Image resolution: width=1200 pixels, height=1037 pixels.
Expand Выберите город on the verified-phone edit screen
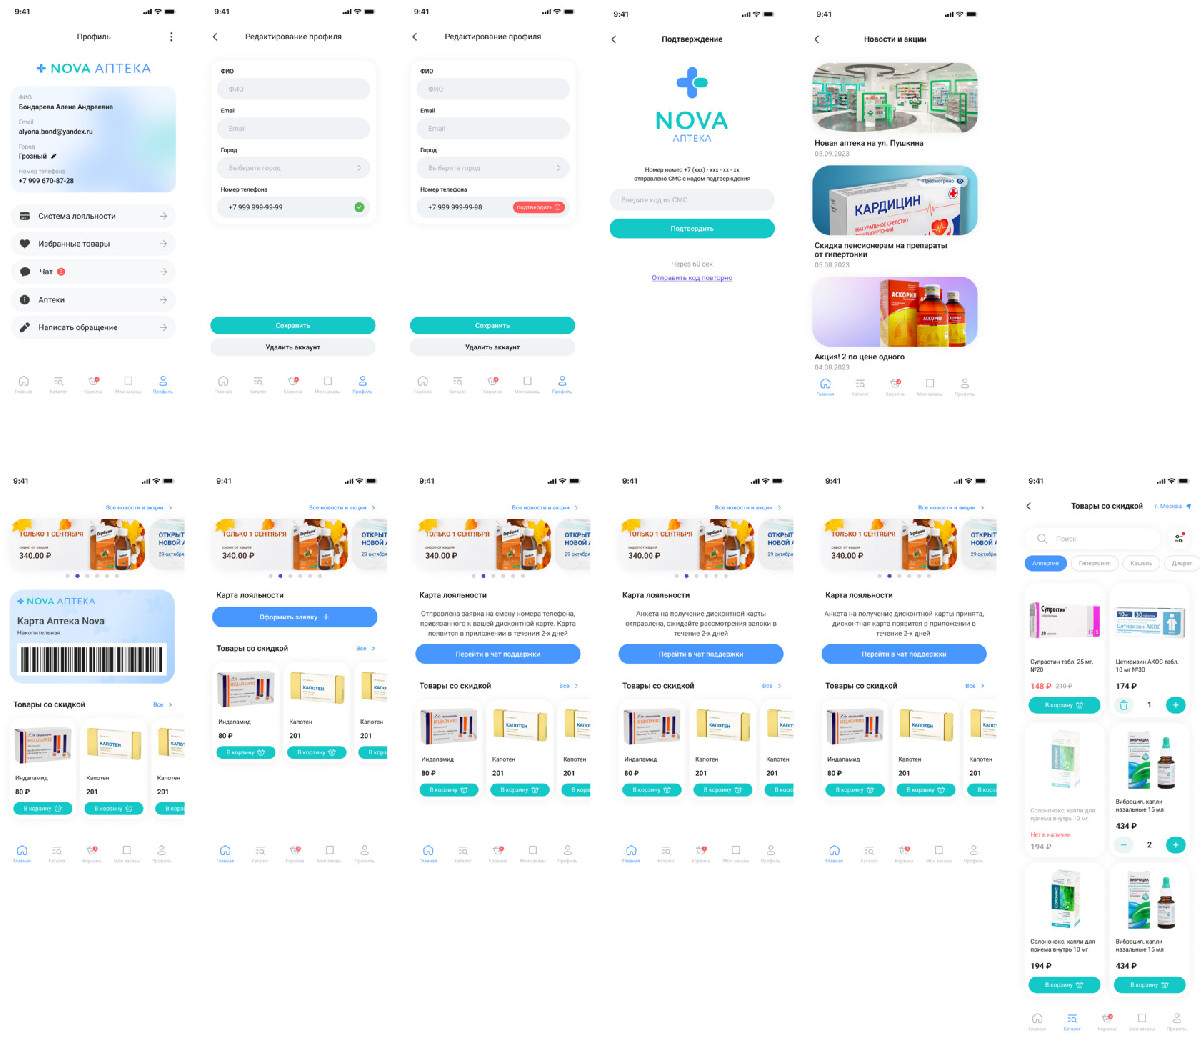[x=294, y=168]
